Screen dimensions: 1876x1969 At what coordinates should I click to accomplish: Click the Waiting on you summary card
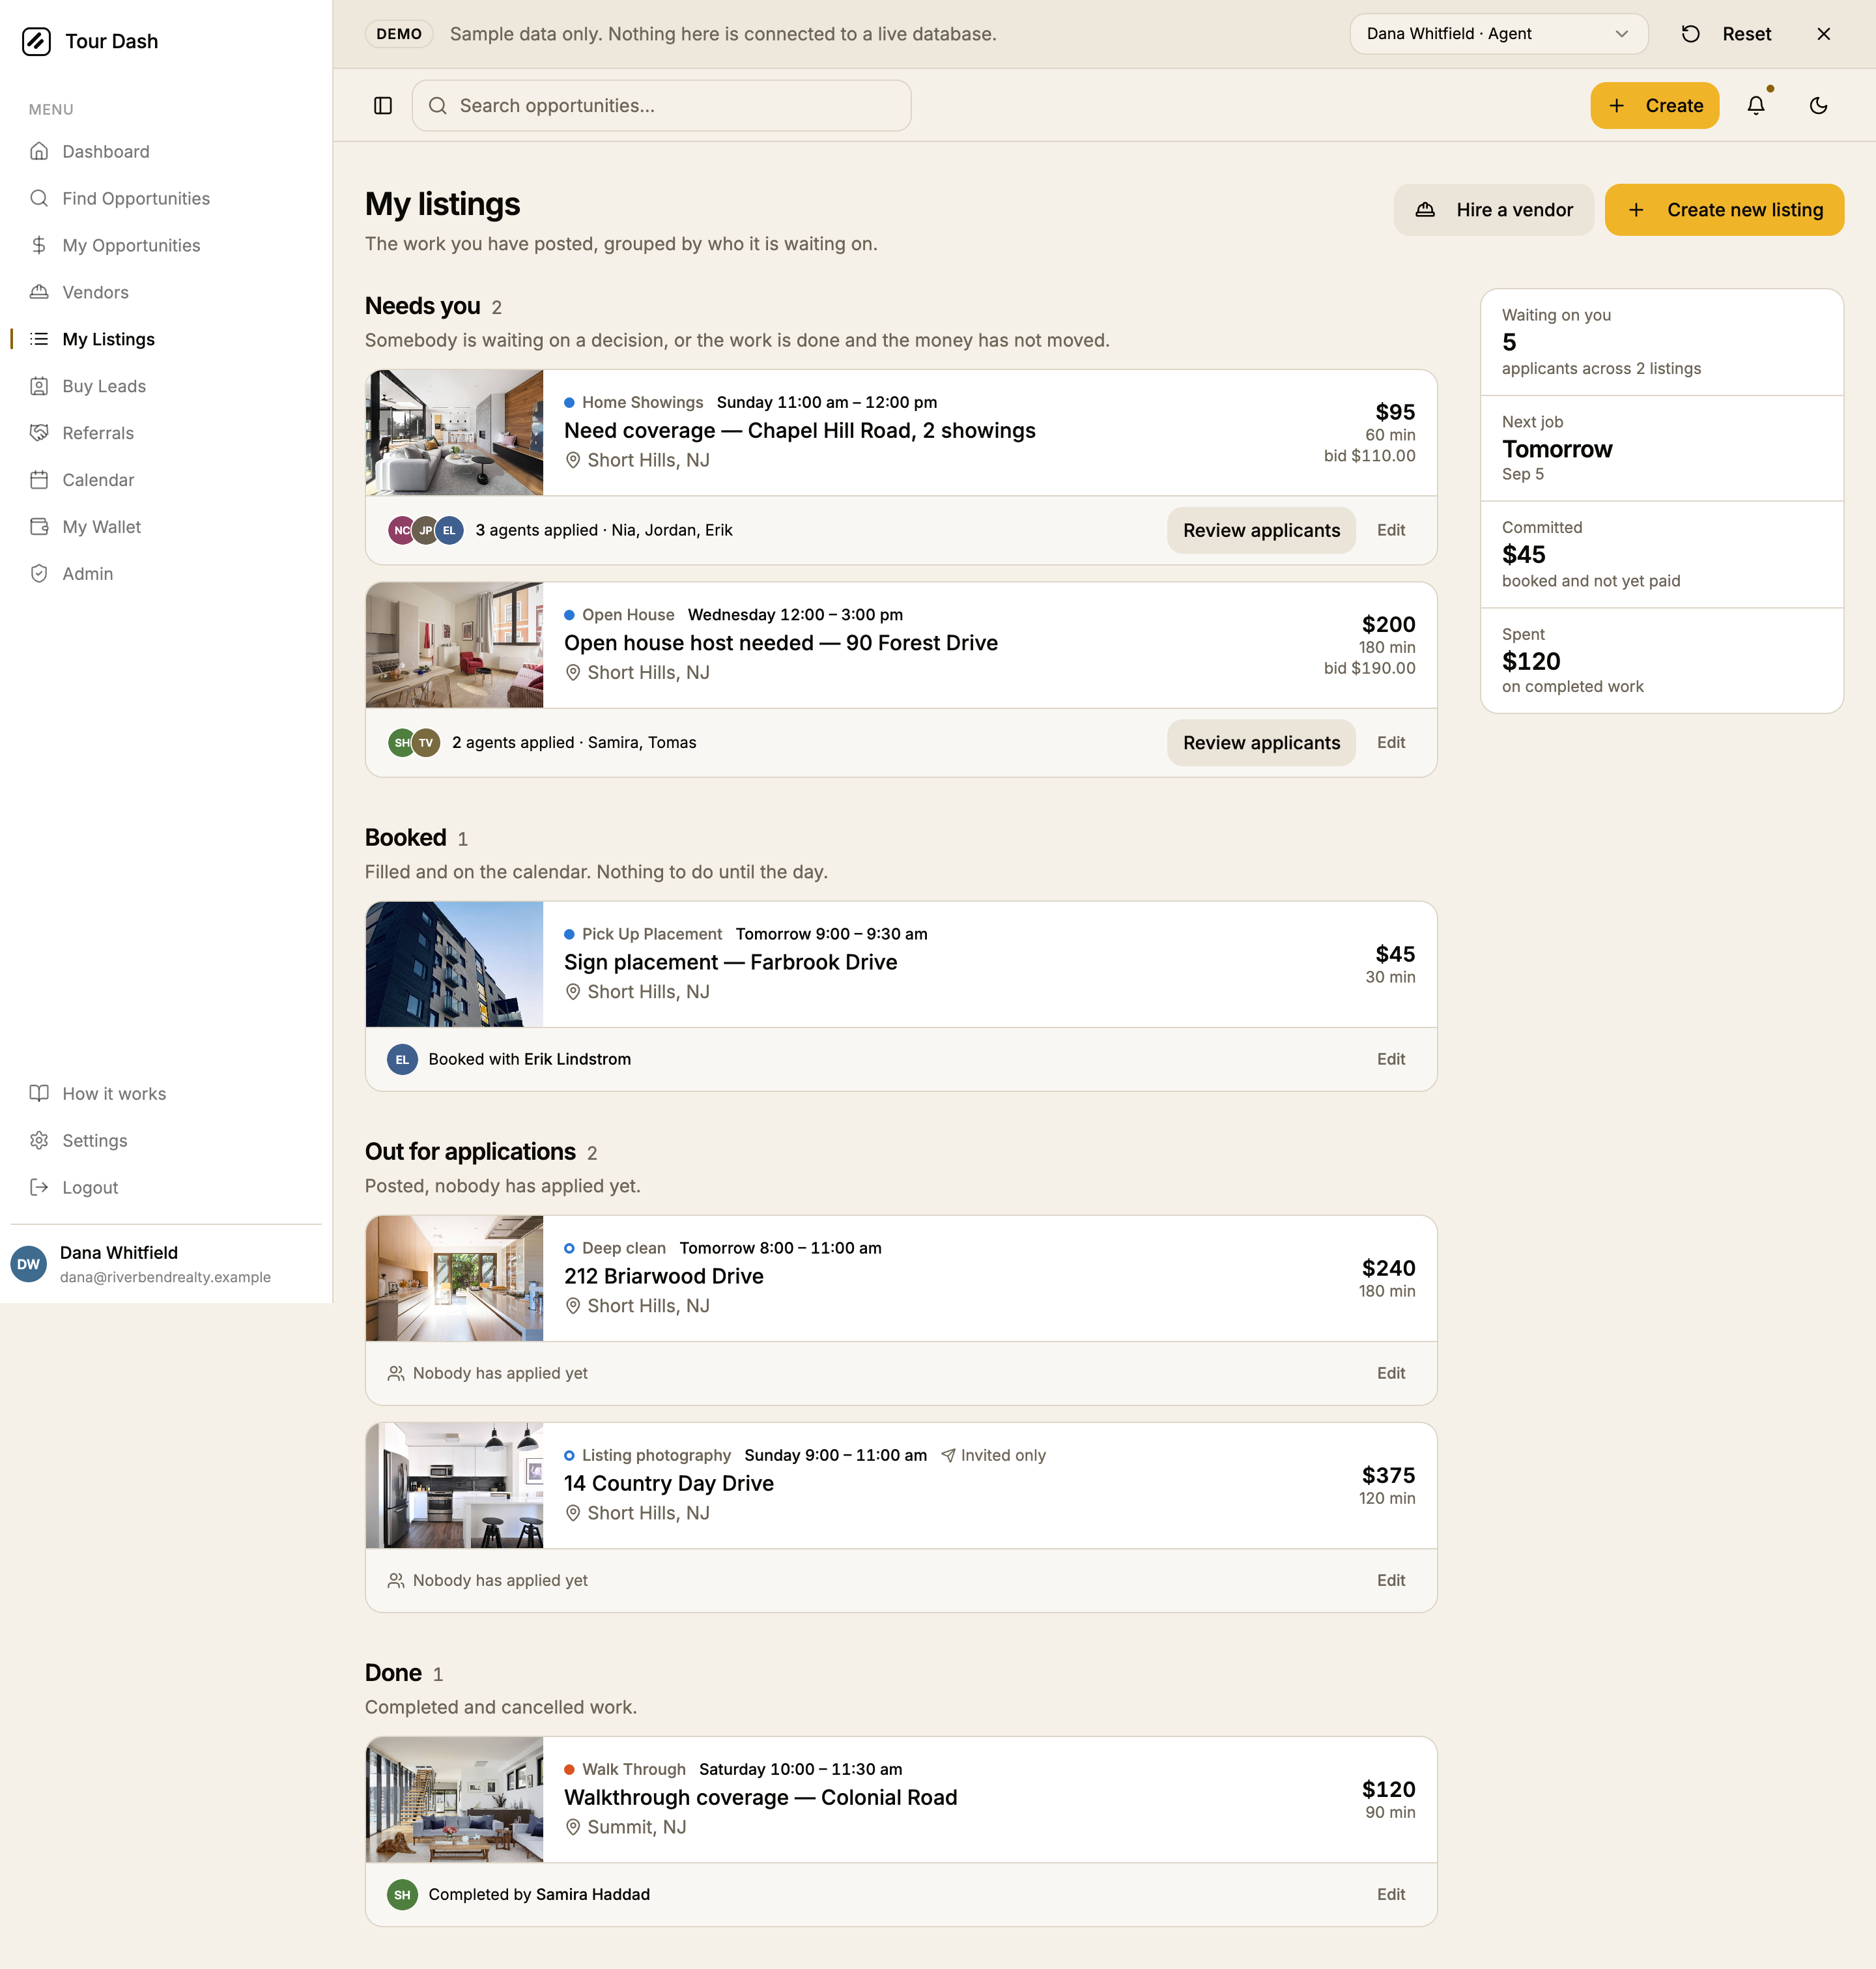pyautogui.click(x=1661, y=342)
